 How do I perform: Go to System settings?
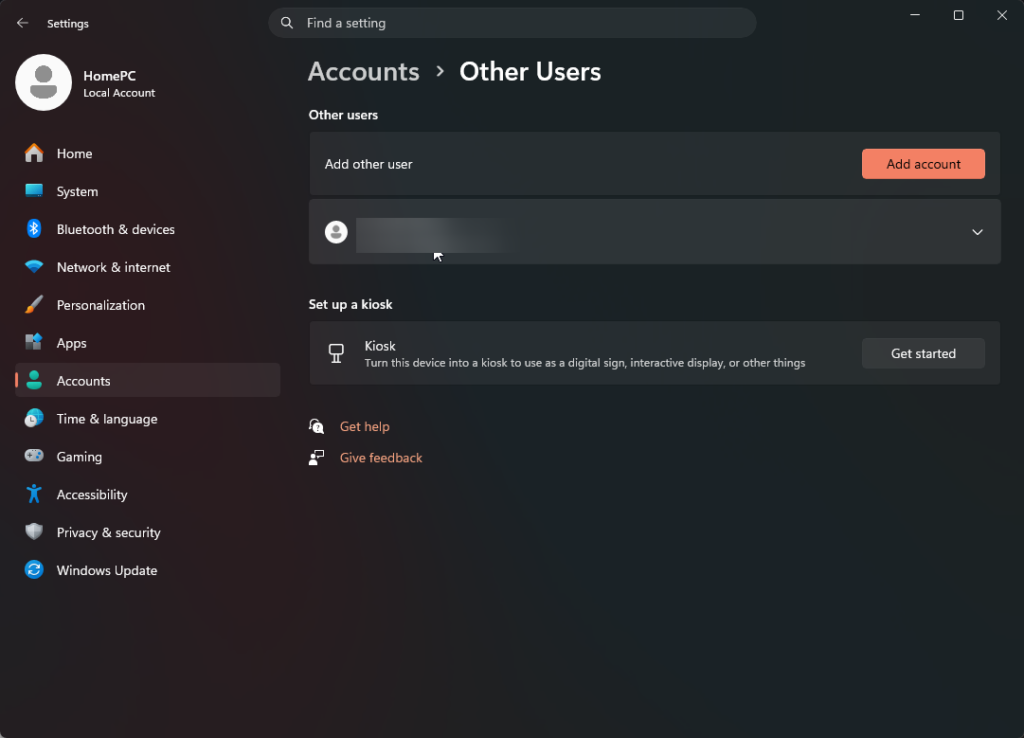coord(148,191)
